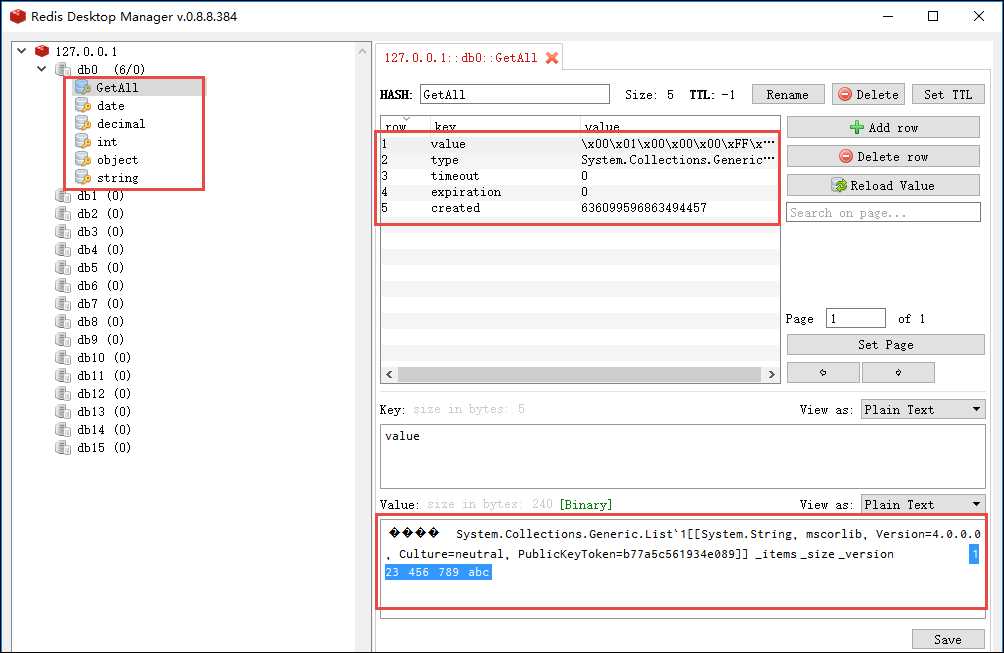Open the Value 'View as' Plain Text dropdown
Screen dimensions: 1004x653
point(923,504)
